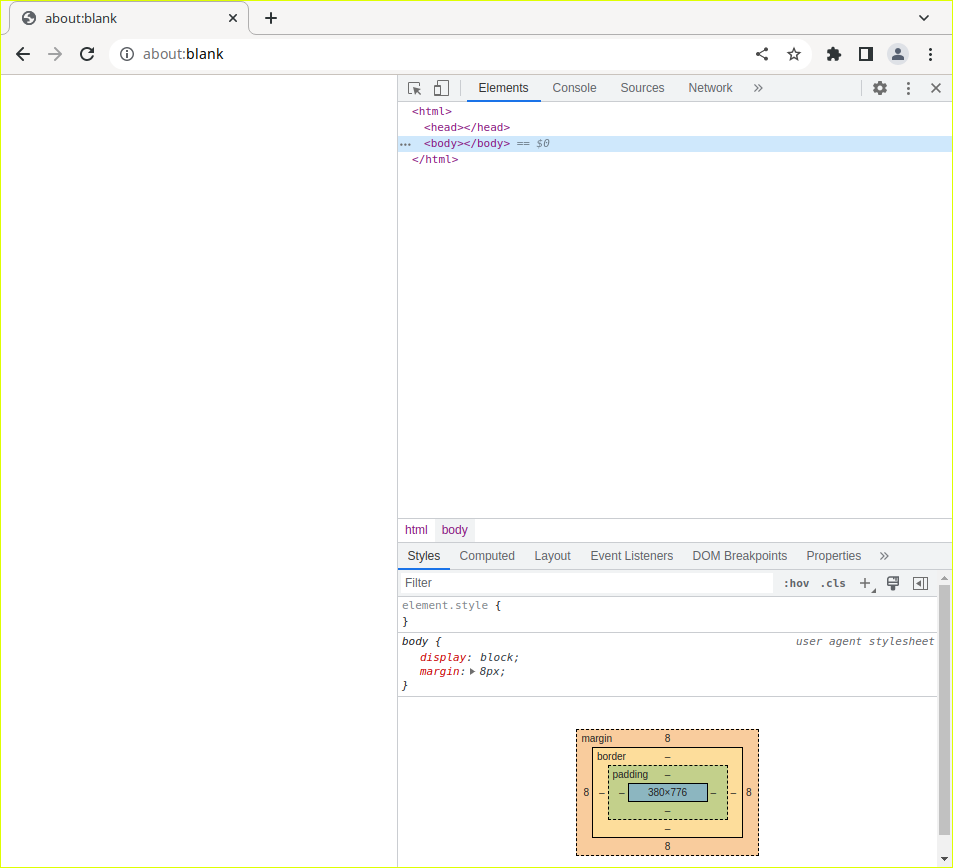This screenshot has width=953, height=868.
Task: Toggle the :hov element state panel
Action: (x=796, y=584)
